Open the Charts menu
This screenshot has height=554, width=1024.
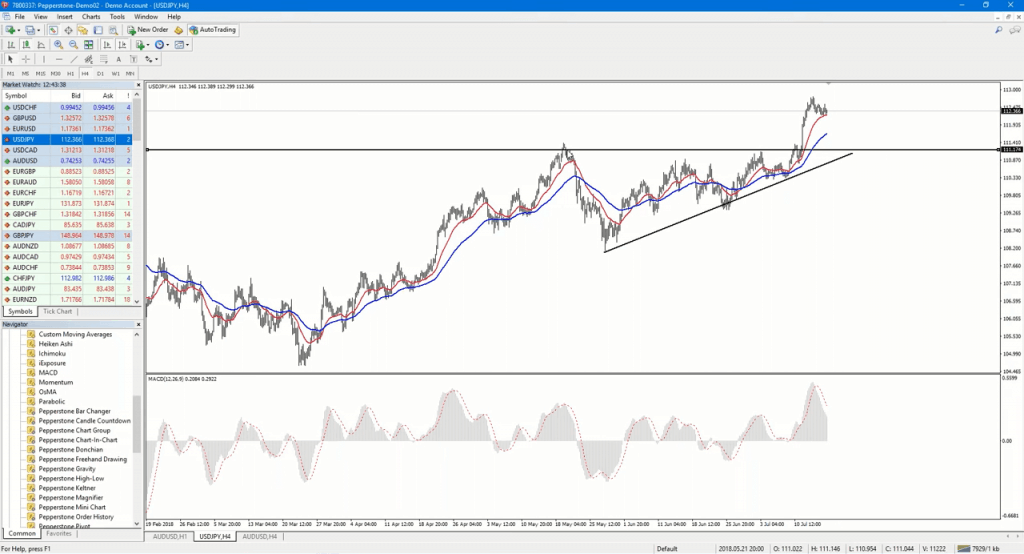tap(91, 17)
